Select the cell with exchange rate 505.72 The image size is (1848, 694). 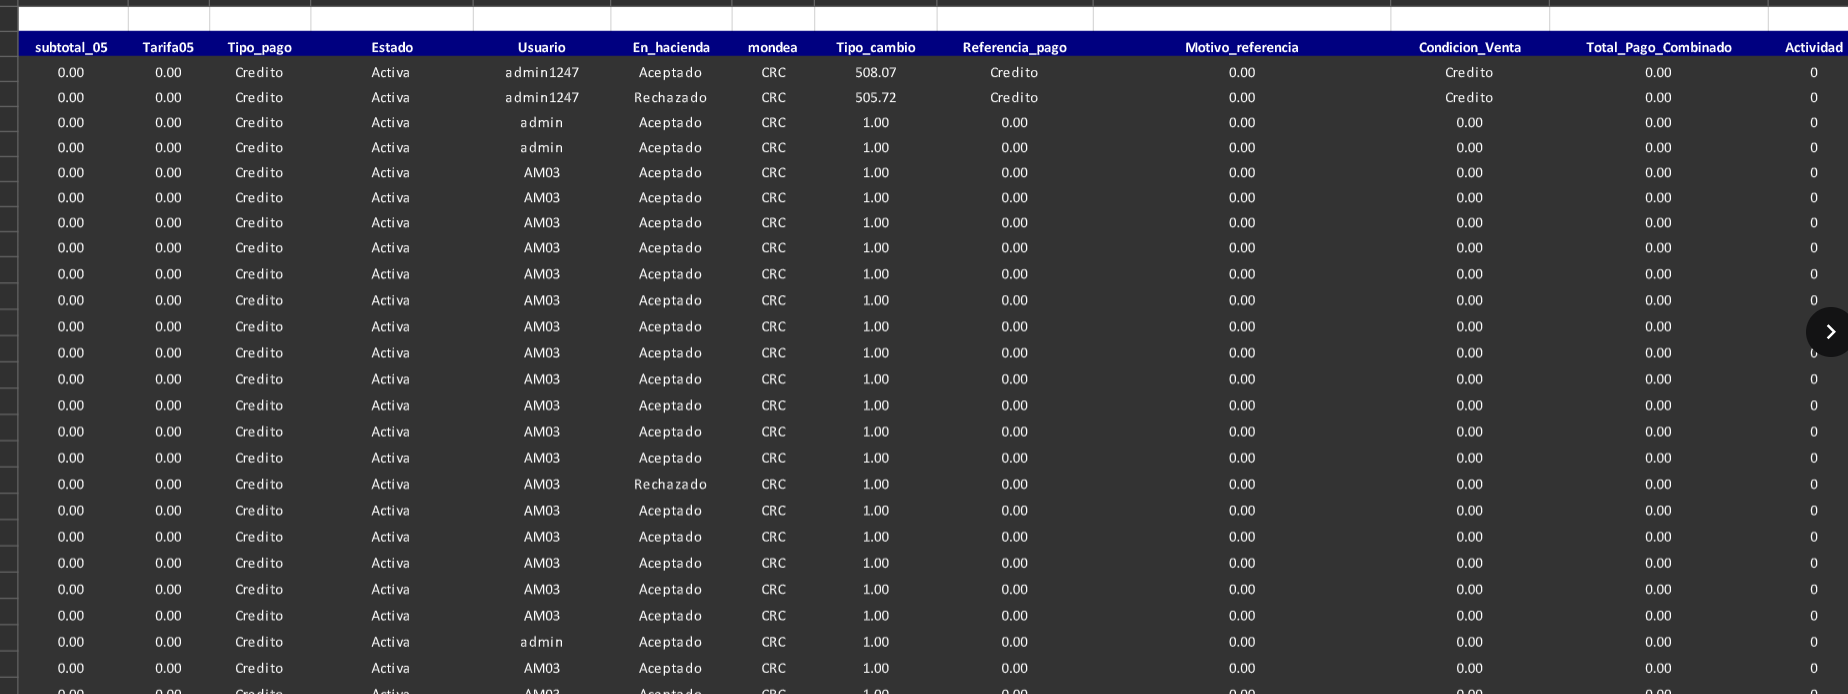coord(875,97)
